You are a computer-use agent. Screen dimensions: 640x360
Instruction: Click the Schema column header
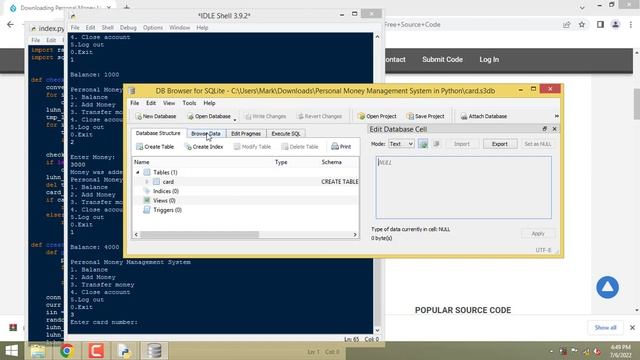pyautogui.click(x=331, y=162)
